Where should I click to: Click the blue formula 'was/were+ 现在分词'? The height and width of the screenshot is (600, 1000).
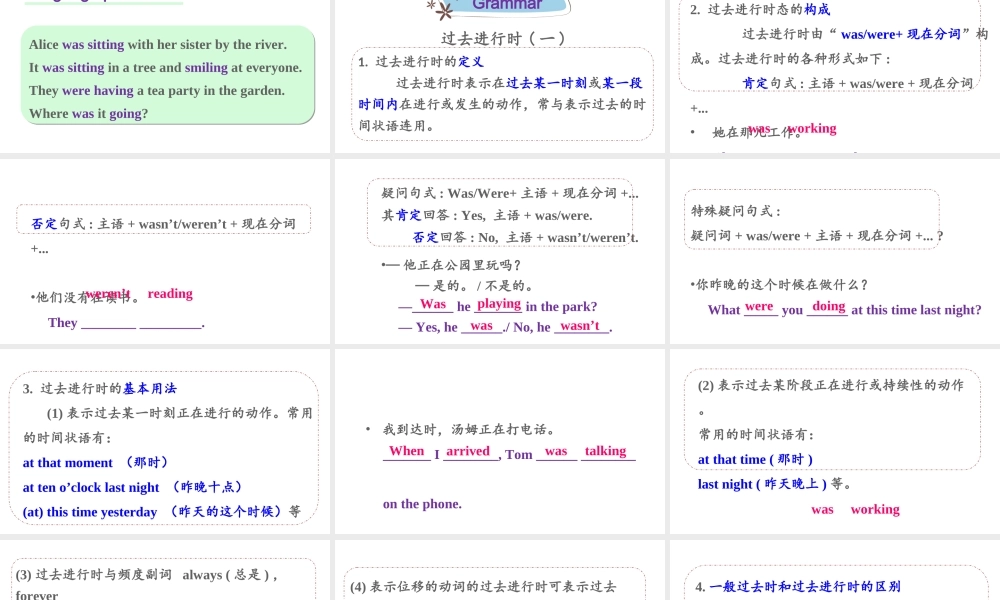pos(901,34)
